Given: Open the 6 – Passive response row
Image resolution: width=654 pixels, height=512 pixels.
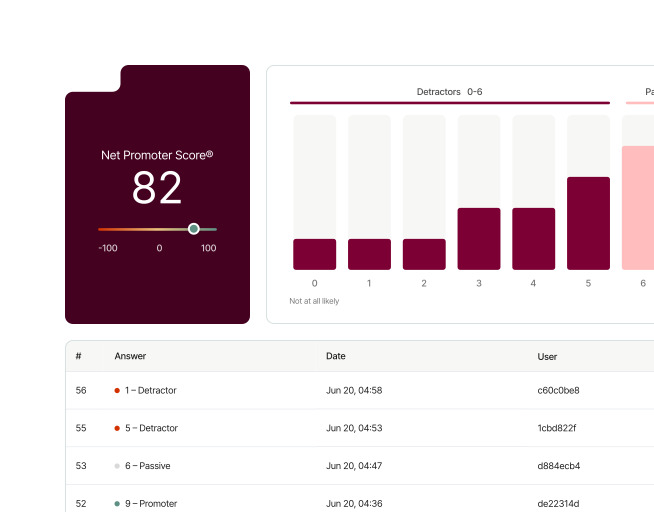Looking at the screenshot, I should pos(360,466).
